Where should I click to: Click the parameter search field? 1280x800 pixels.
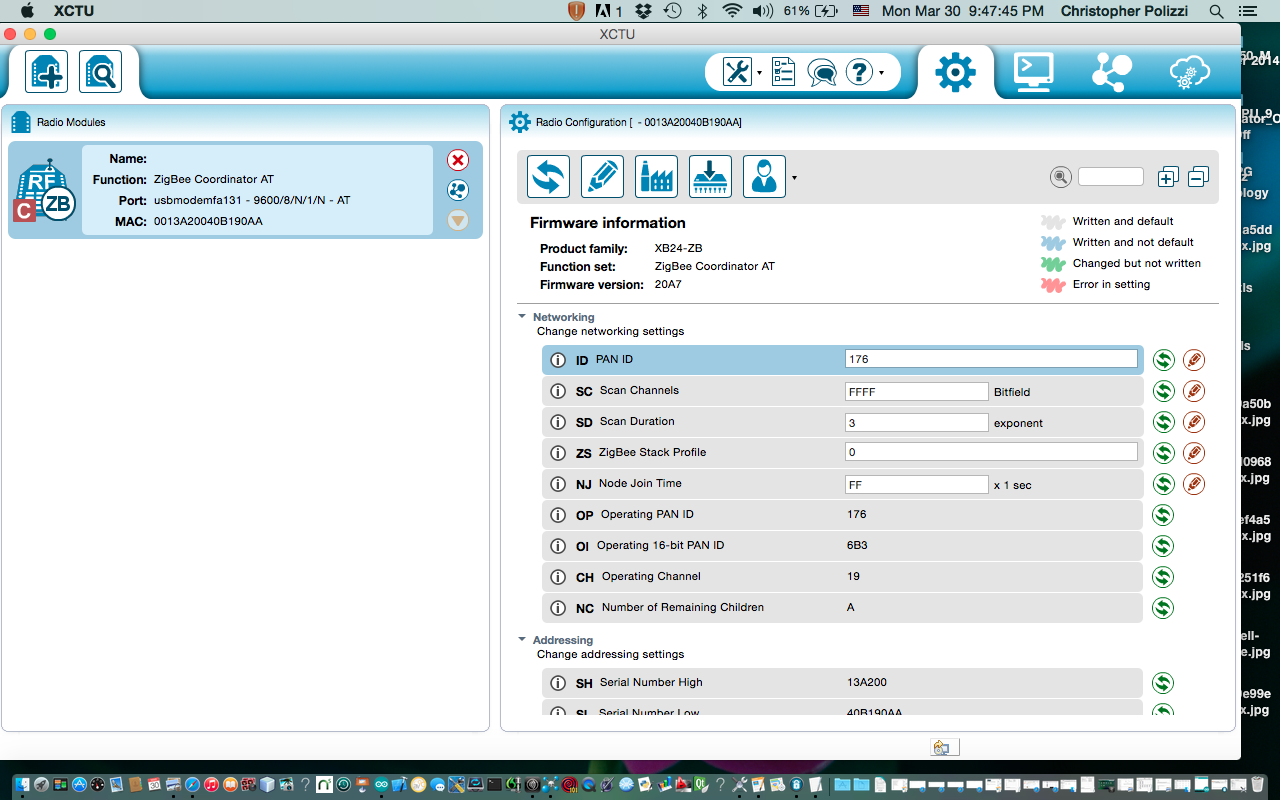1110,177
